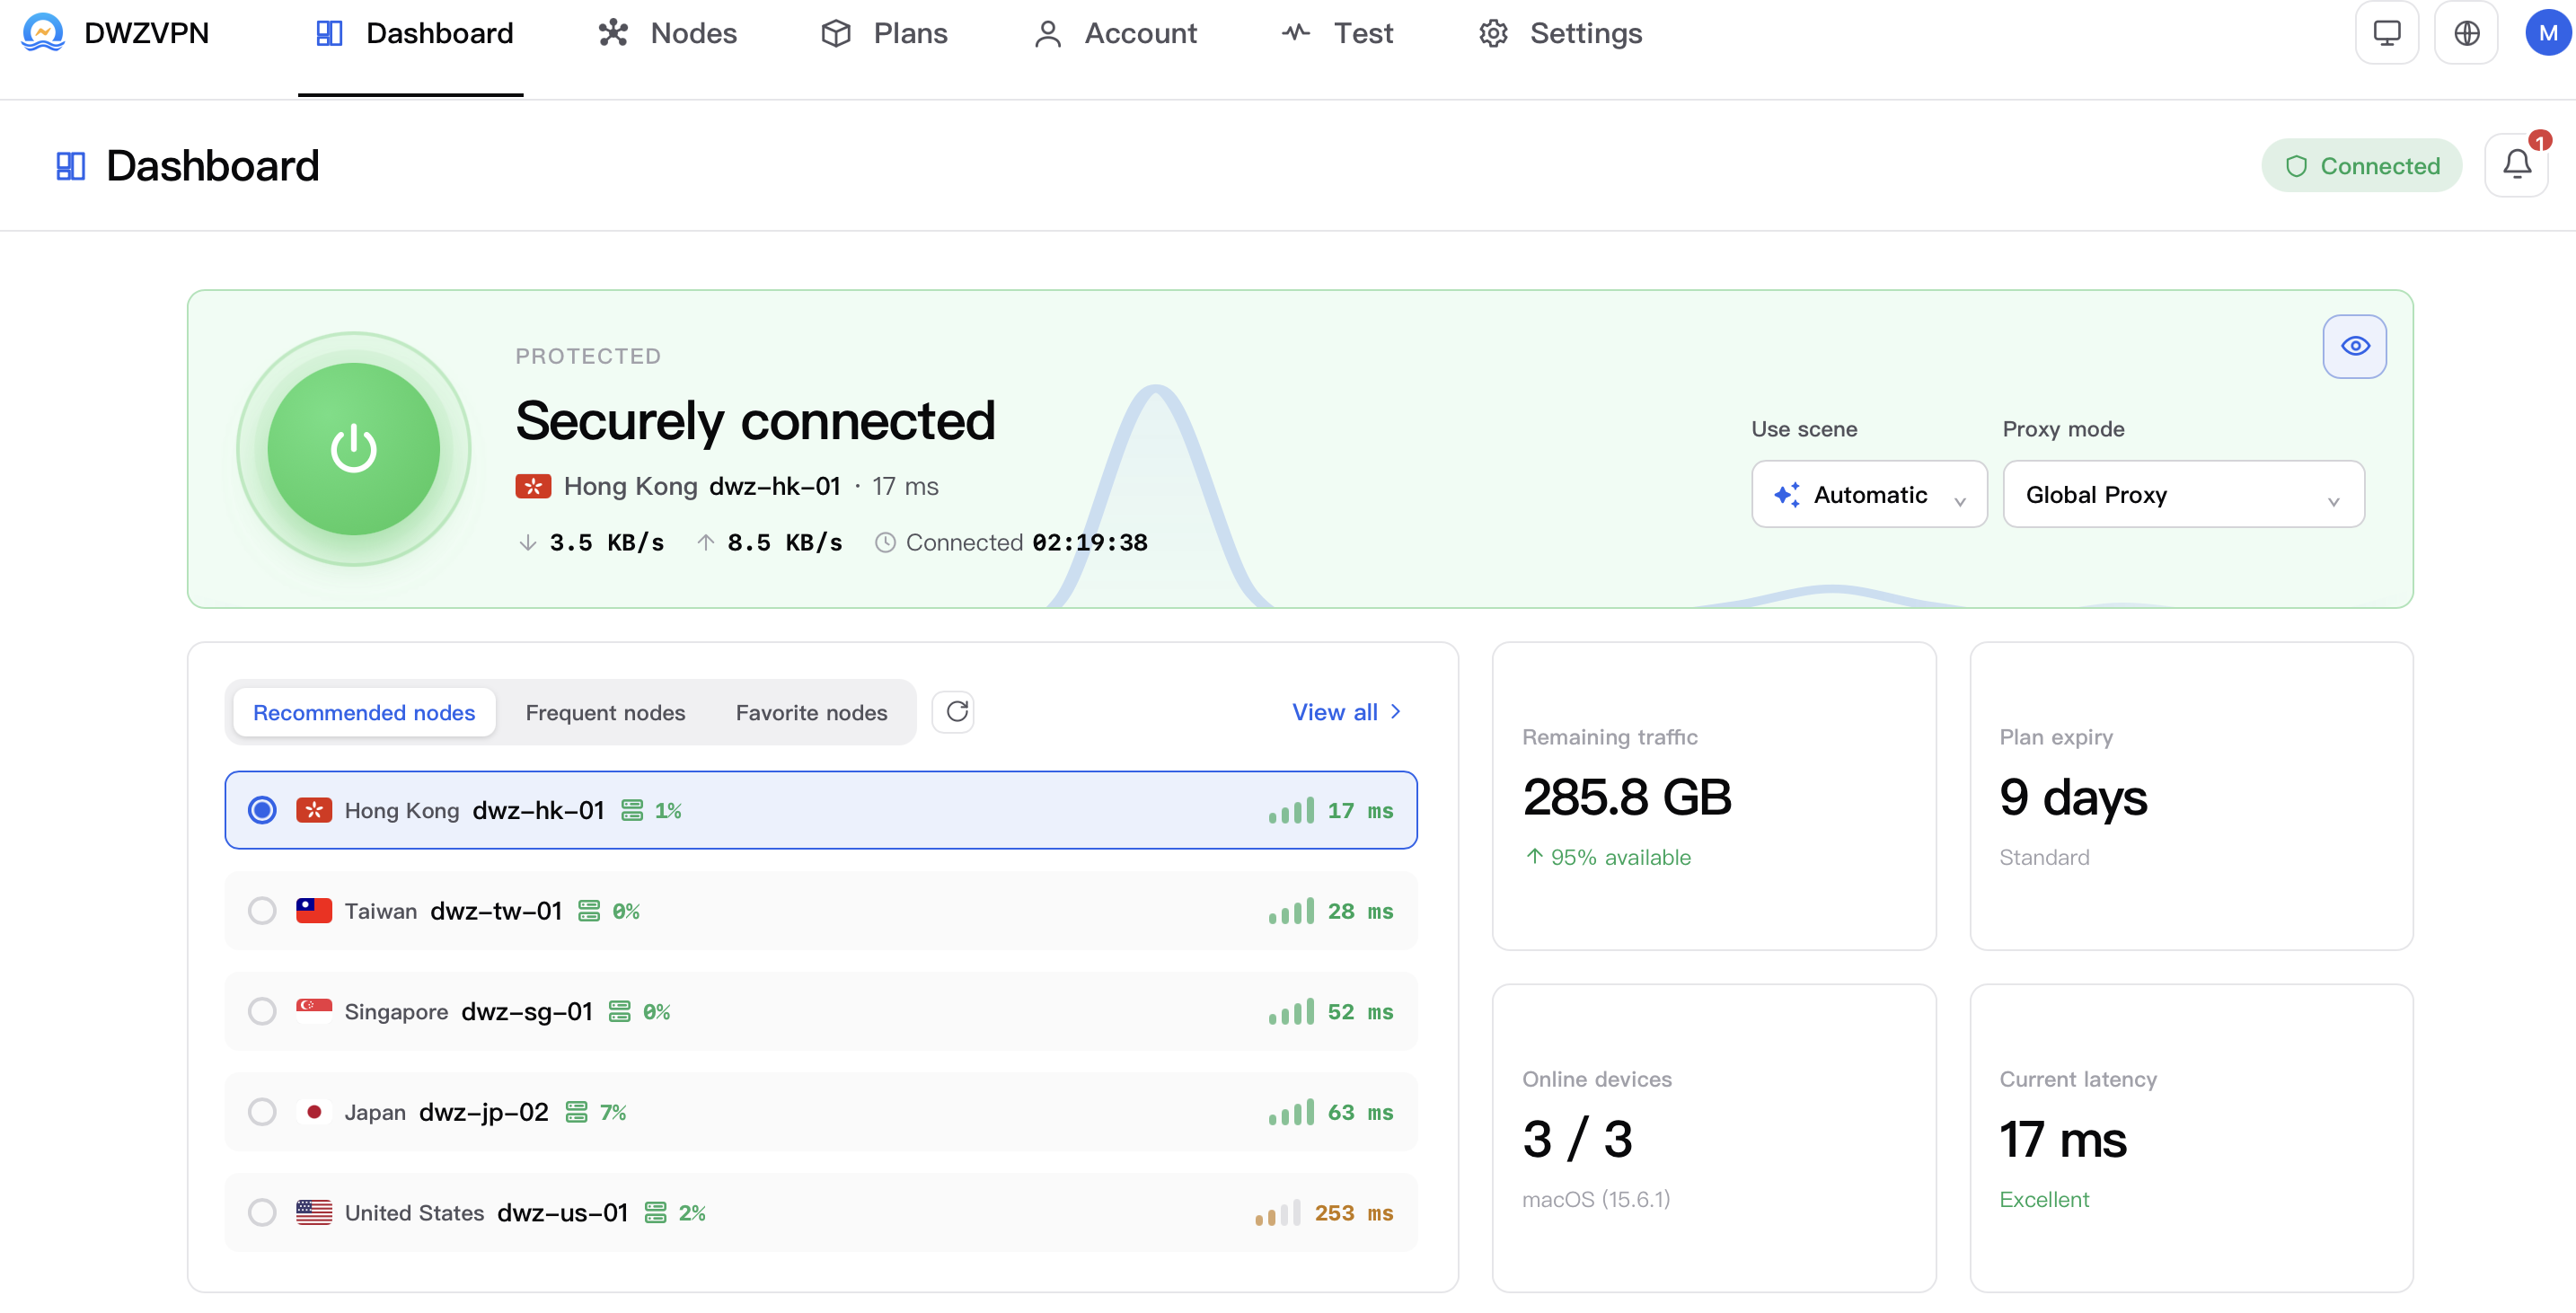Switch to Frequent nodes tab
The width and height of the screenshot is (2576, 1313).
click(x=605, y=712)
